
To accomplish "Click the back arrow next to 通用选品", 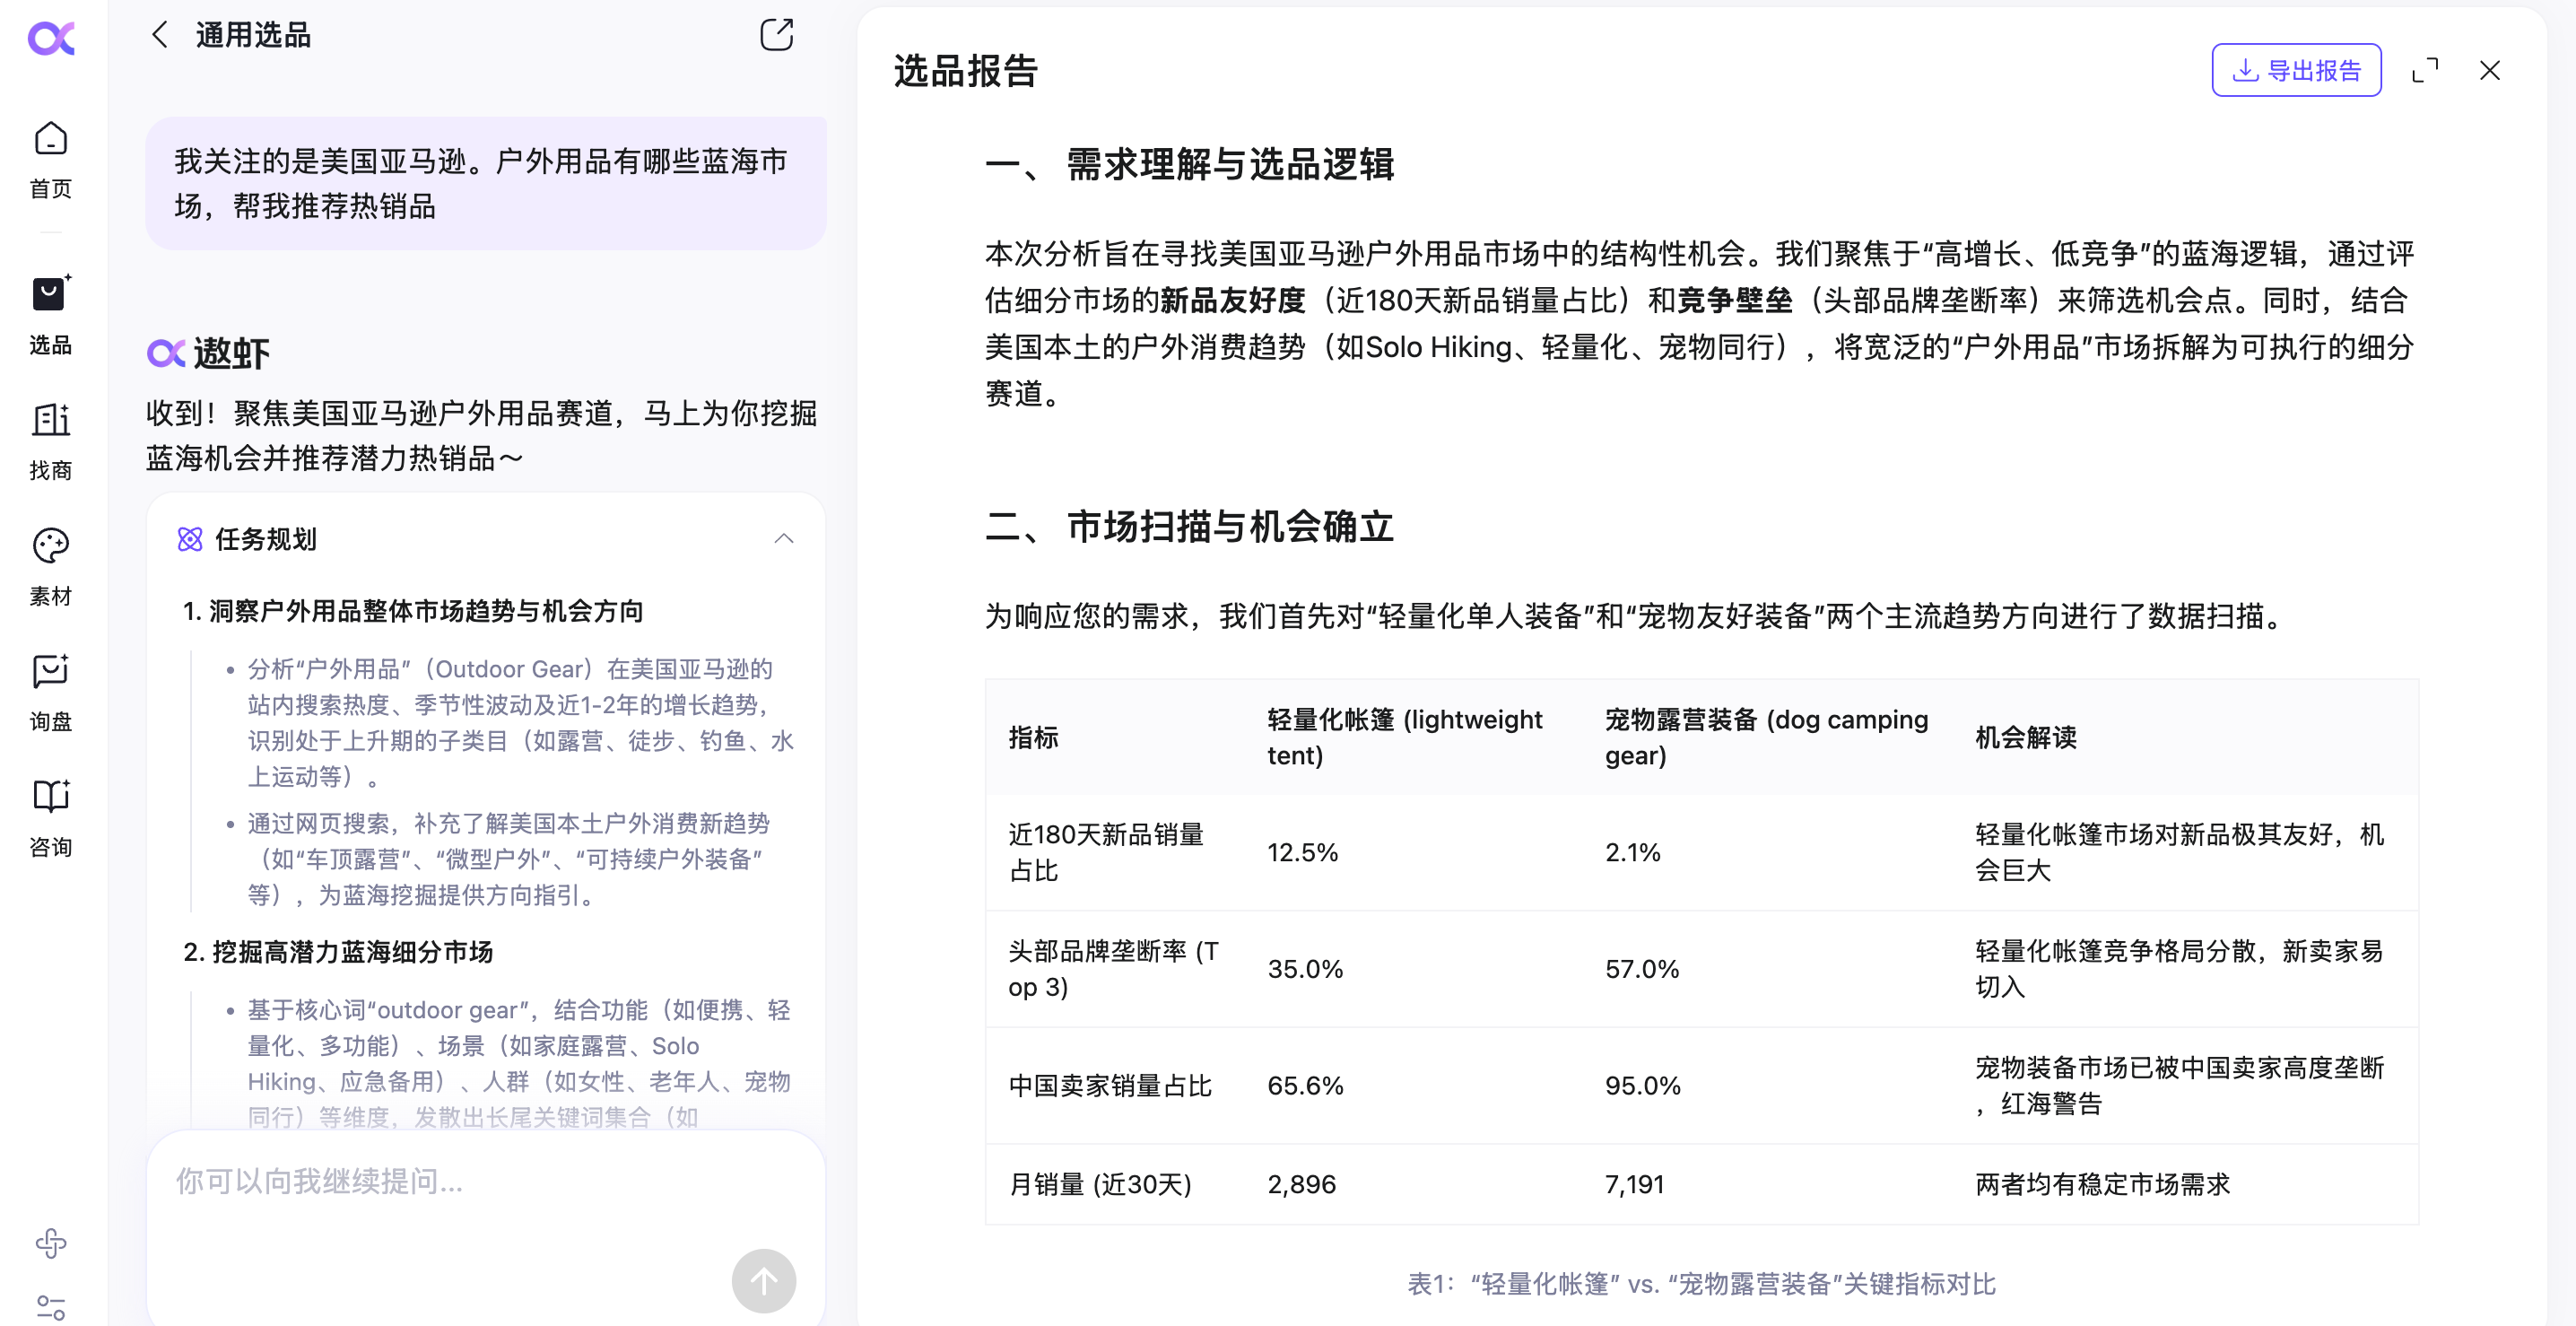I will [x=160, y=35].
